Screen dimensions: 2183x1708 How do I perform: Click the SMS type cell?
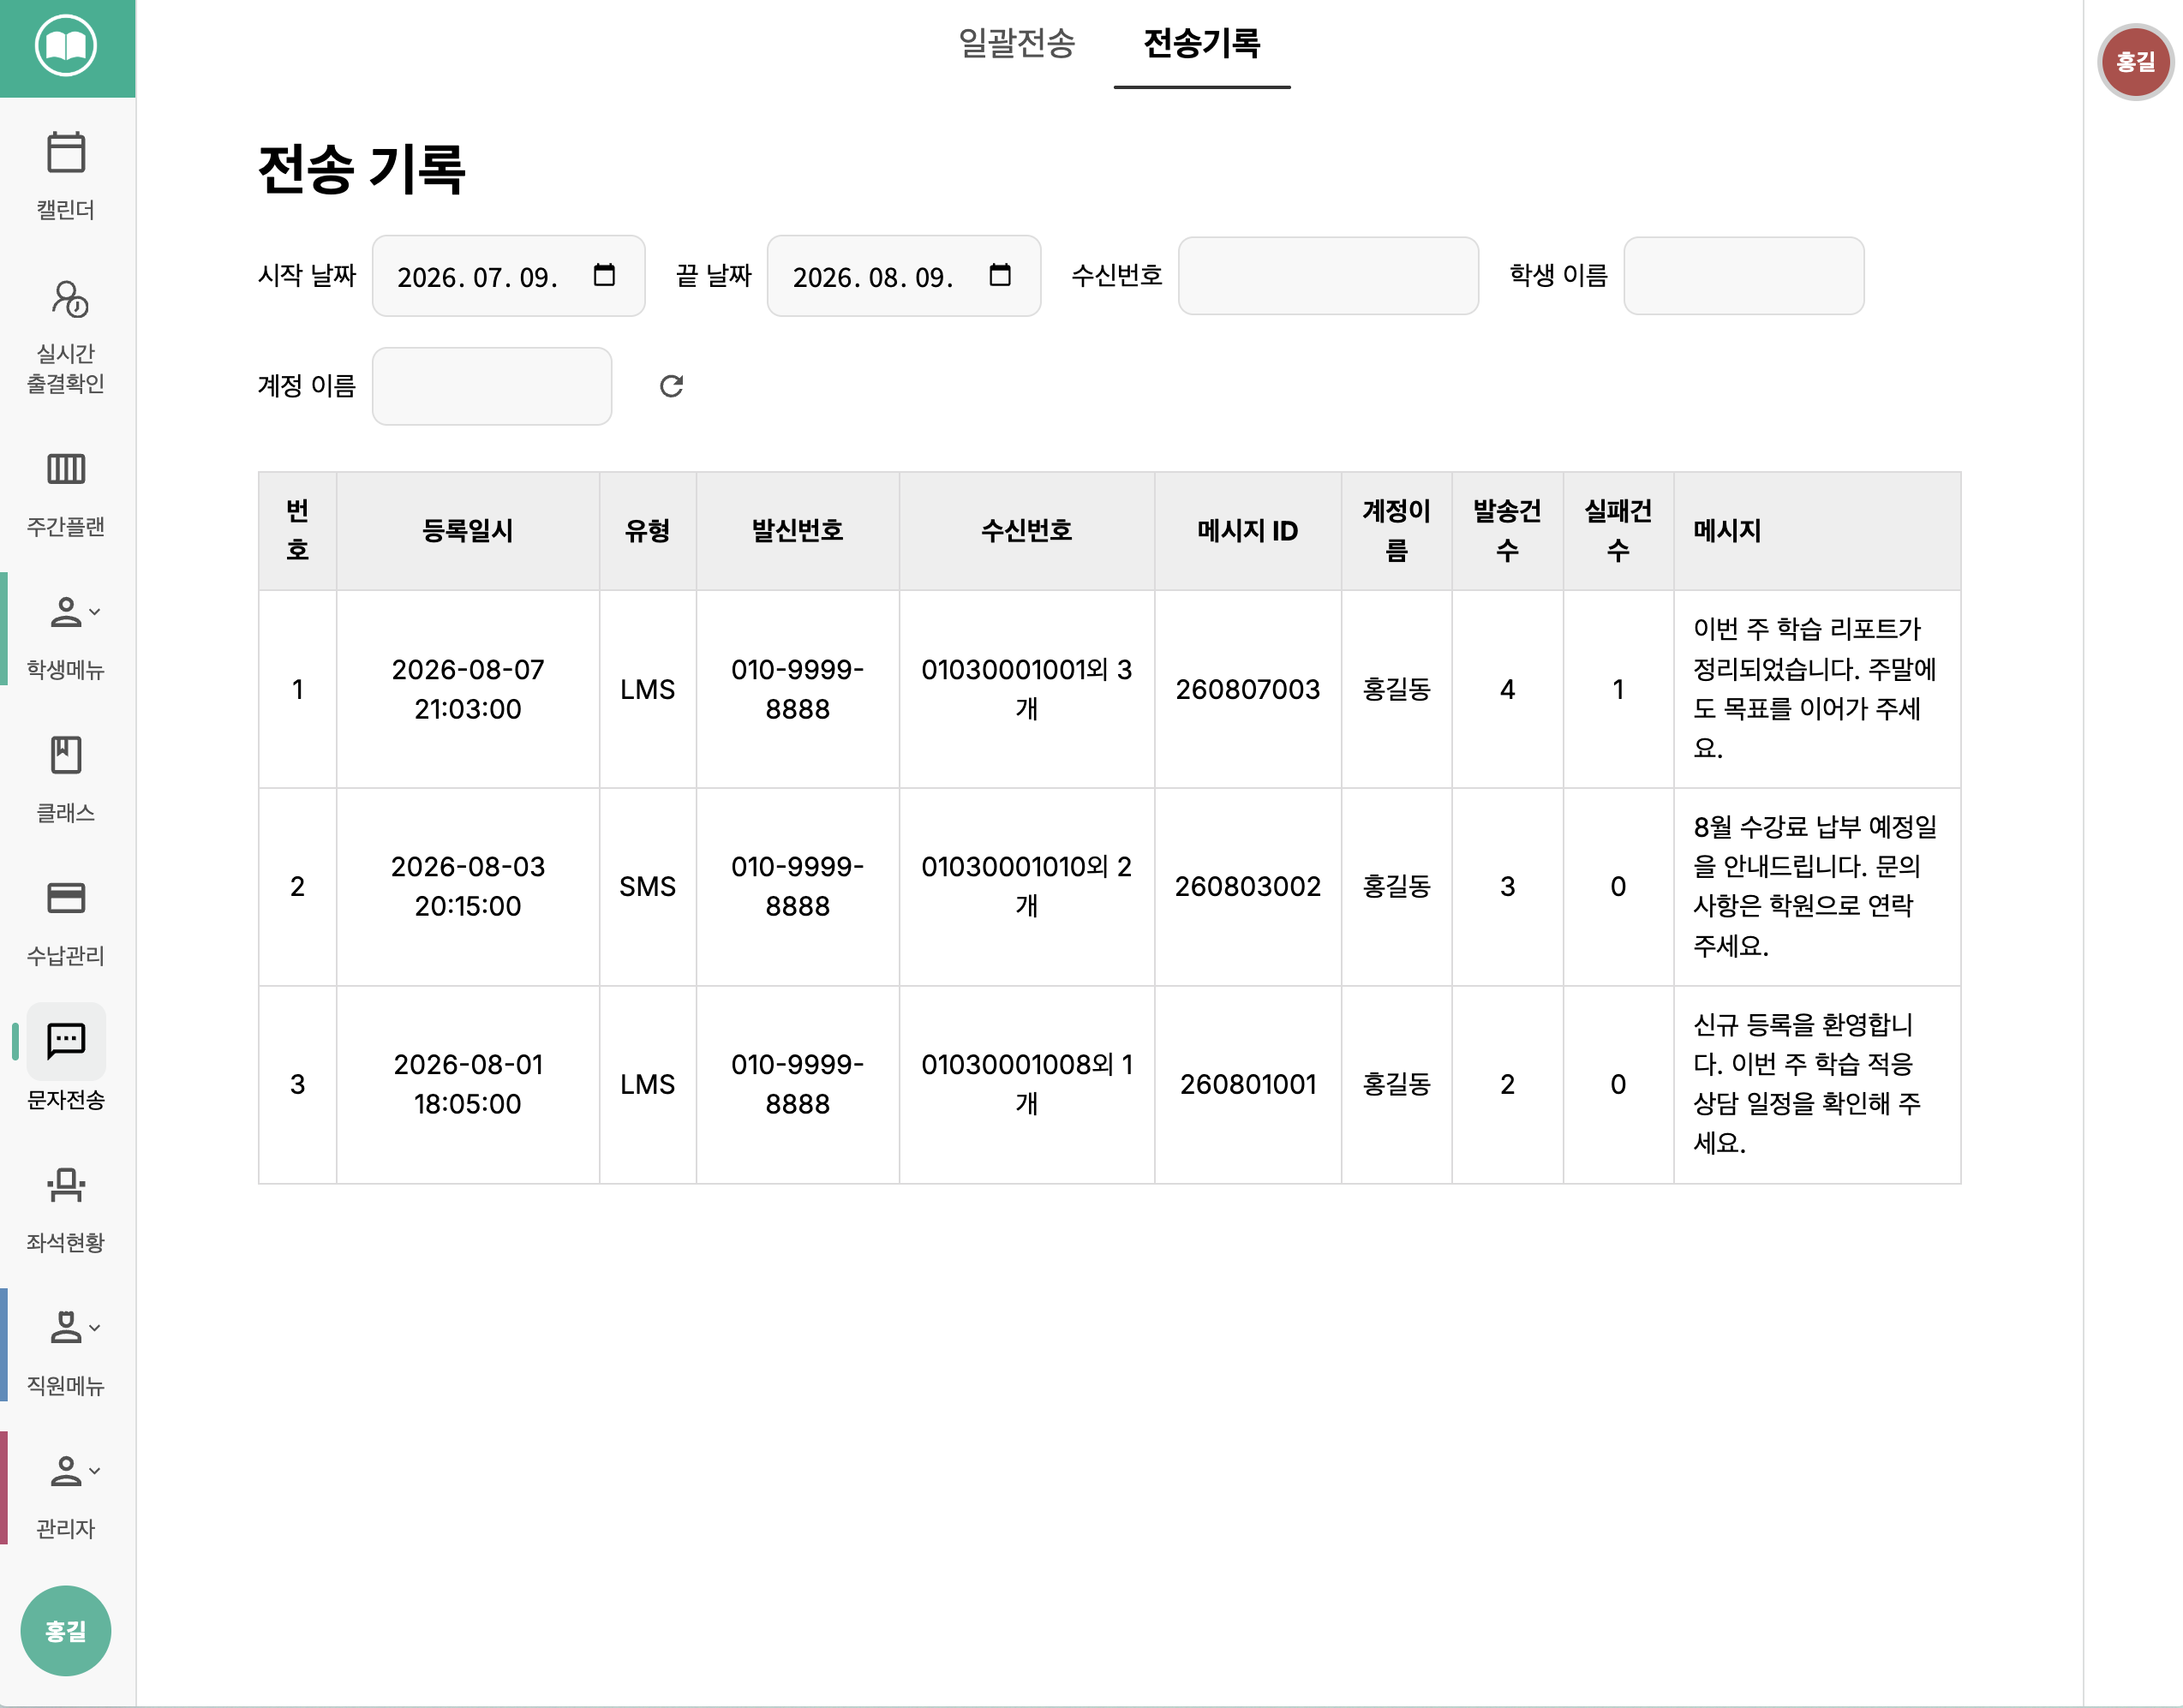coord(647,886)
